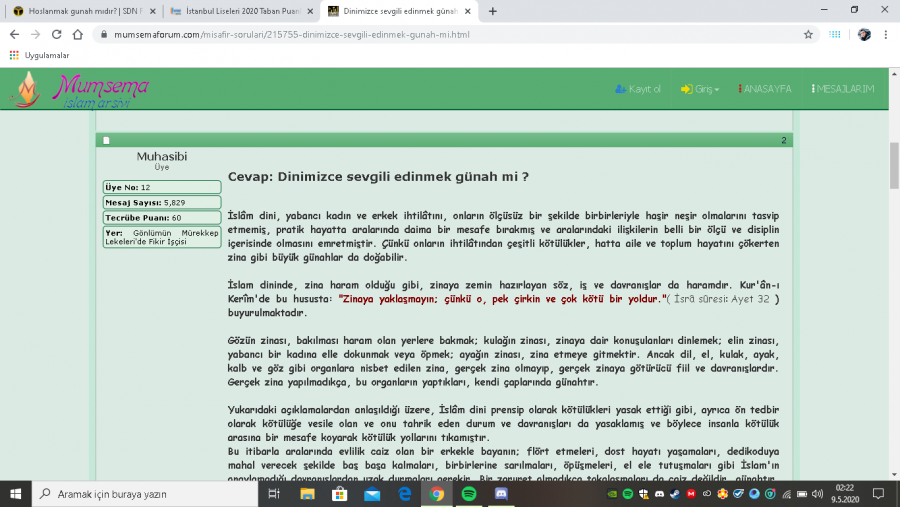This screenshot has height=507, width=900.
Task: Go back to the previous page
Action: (13, 34)
